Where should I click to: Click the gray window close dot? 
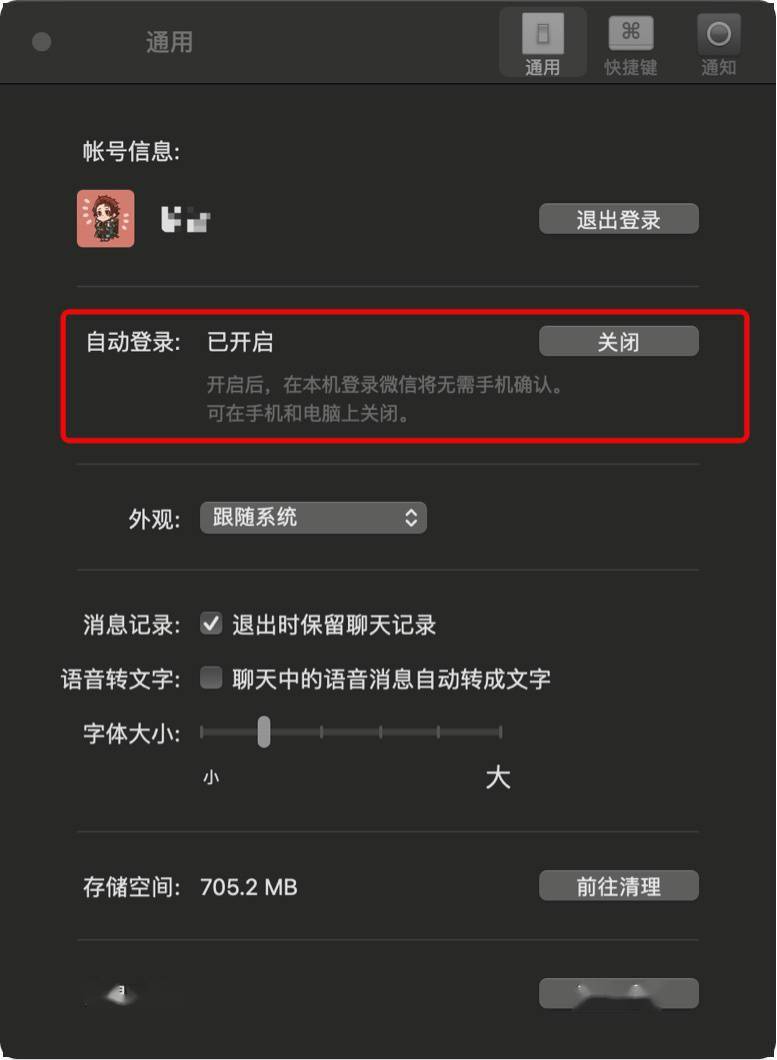pyautogui.click(x=42, y=42)
